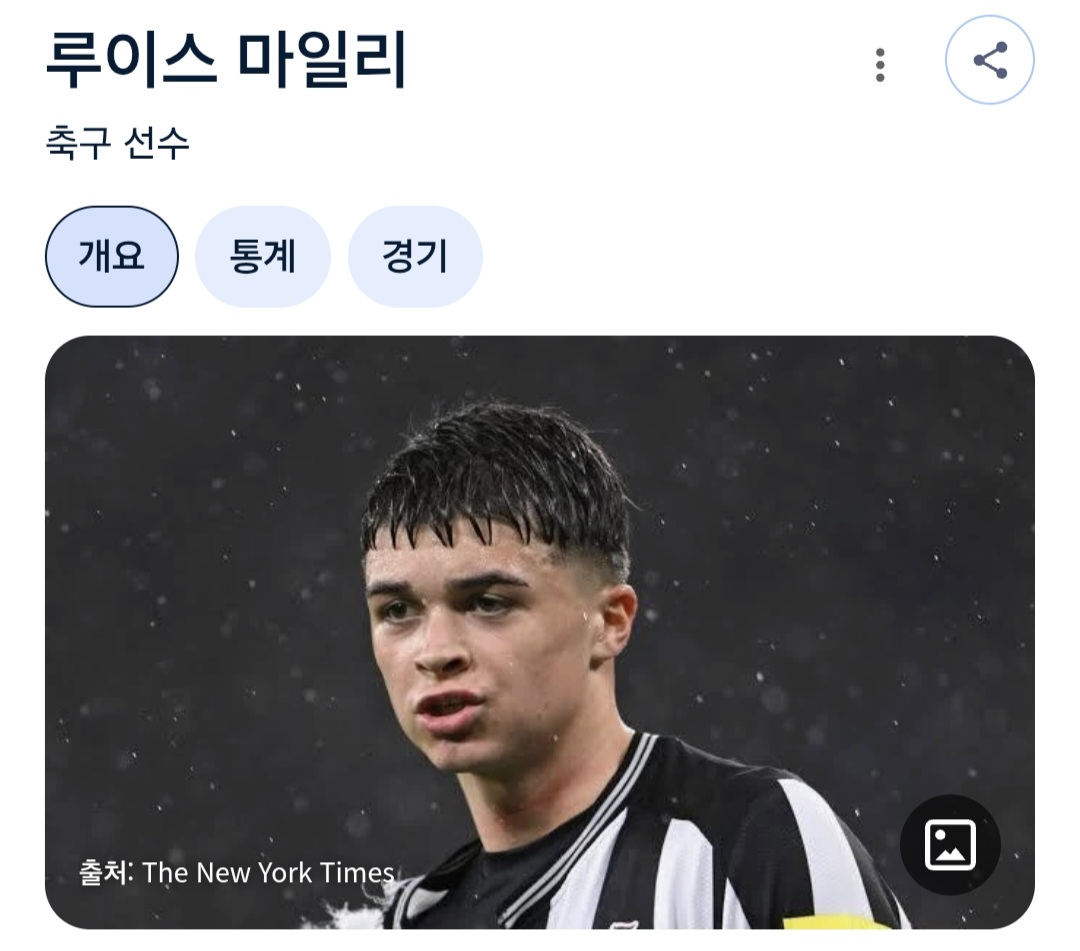Open the player photo thumbnail

(x=540, y=632)
